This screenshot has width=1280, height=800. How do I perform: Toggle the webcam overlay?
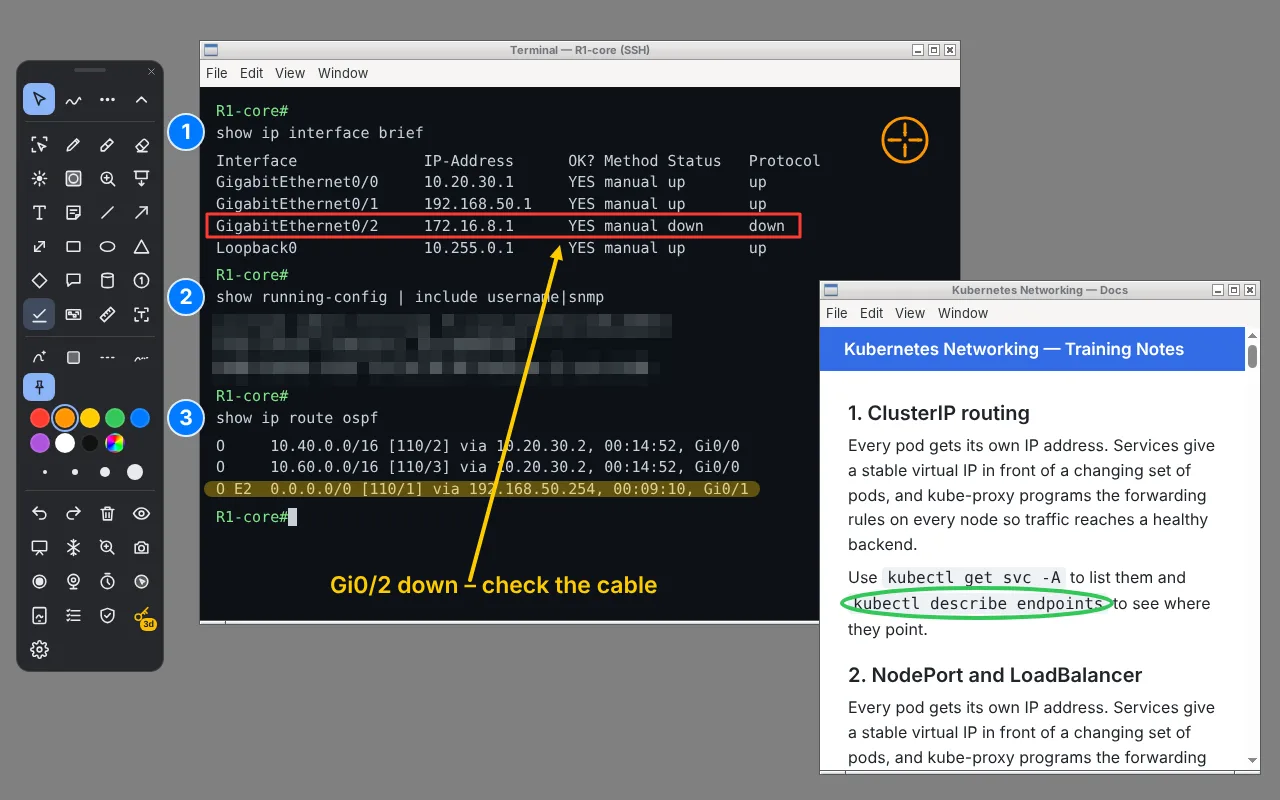coord(73,581)
